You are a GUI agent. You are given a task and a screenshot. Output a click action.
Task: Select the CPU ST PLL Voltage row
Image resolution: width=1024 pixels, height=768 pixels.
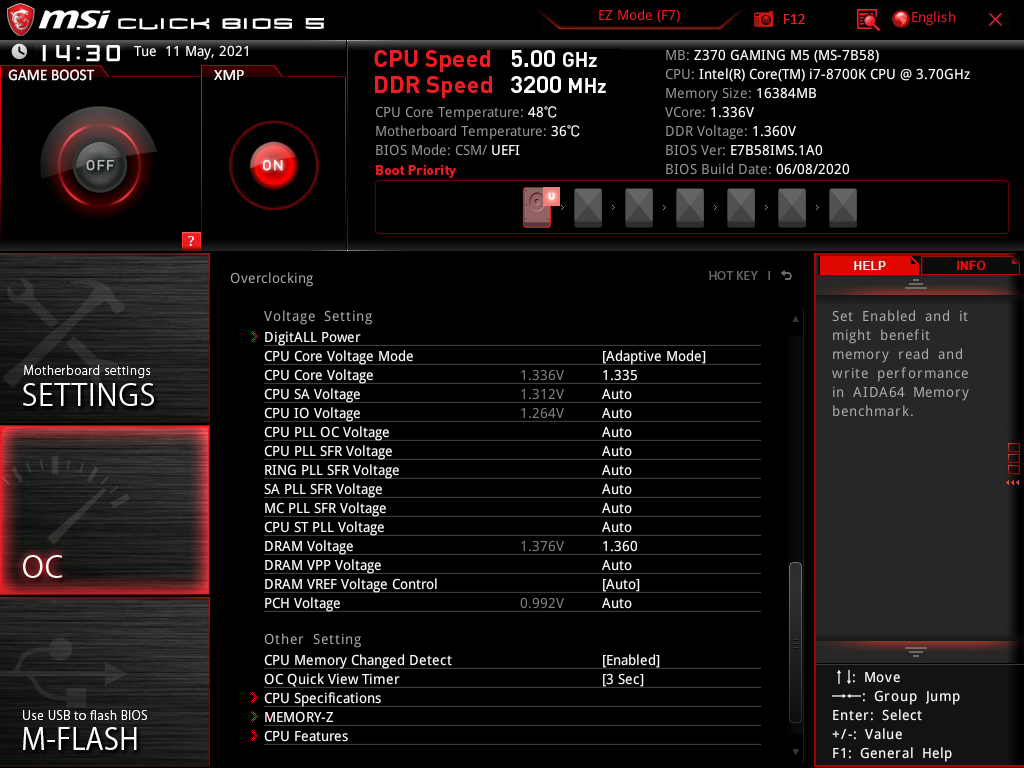[x=512, y=527]
